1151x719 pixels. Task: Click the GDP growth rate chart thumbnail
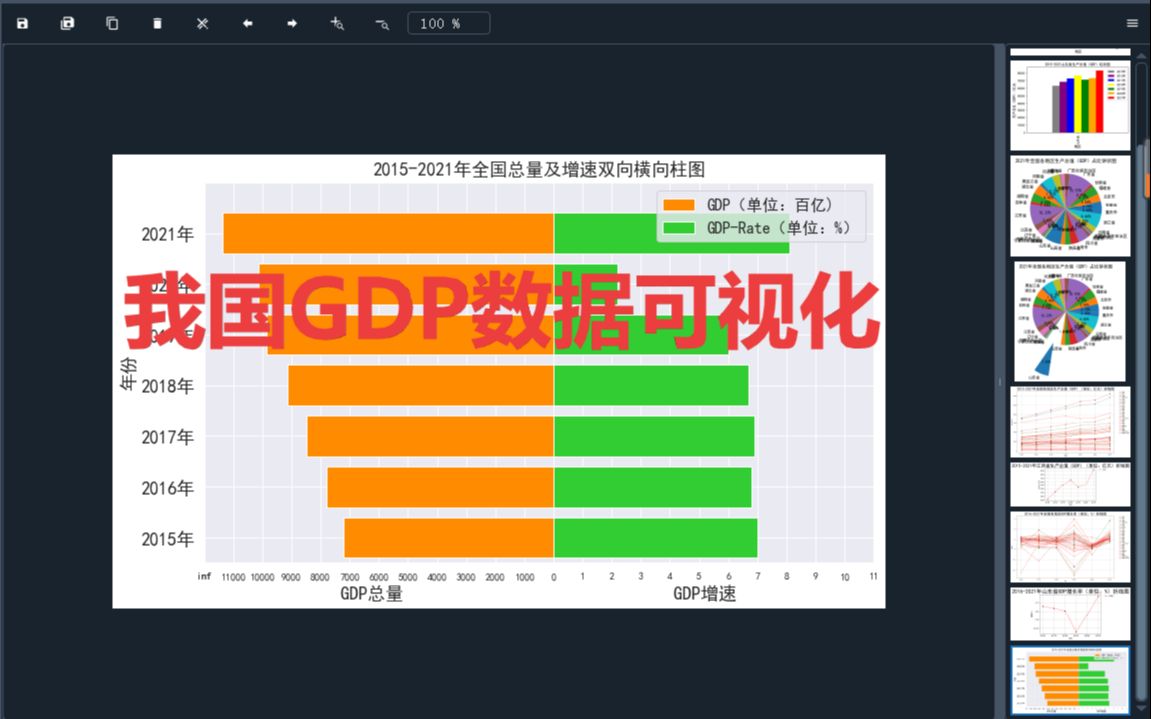point(1070,612)
